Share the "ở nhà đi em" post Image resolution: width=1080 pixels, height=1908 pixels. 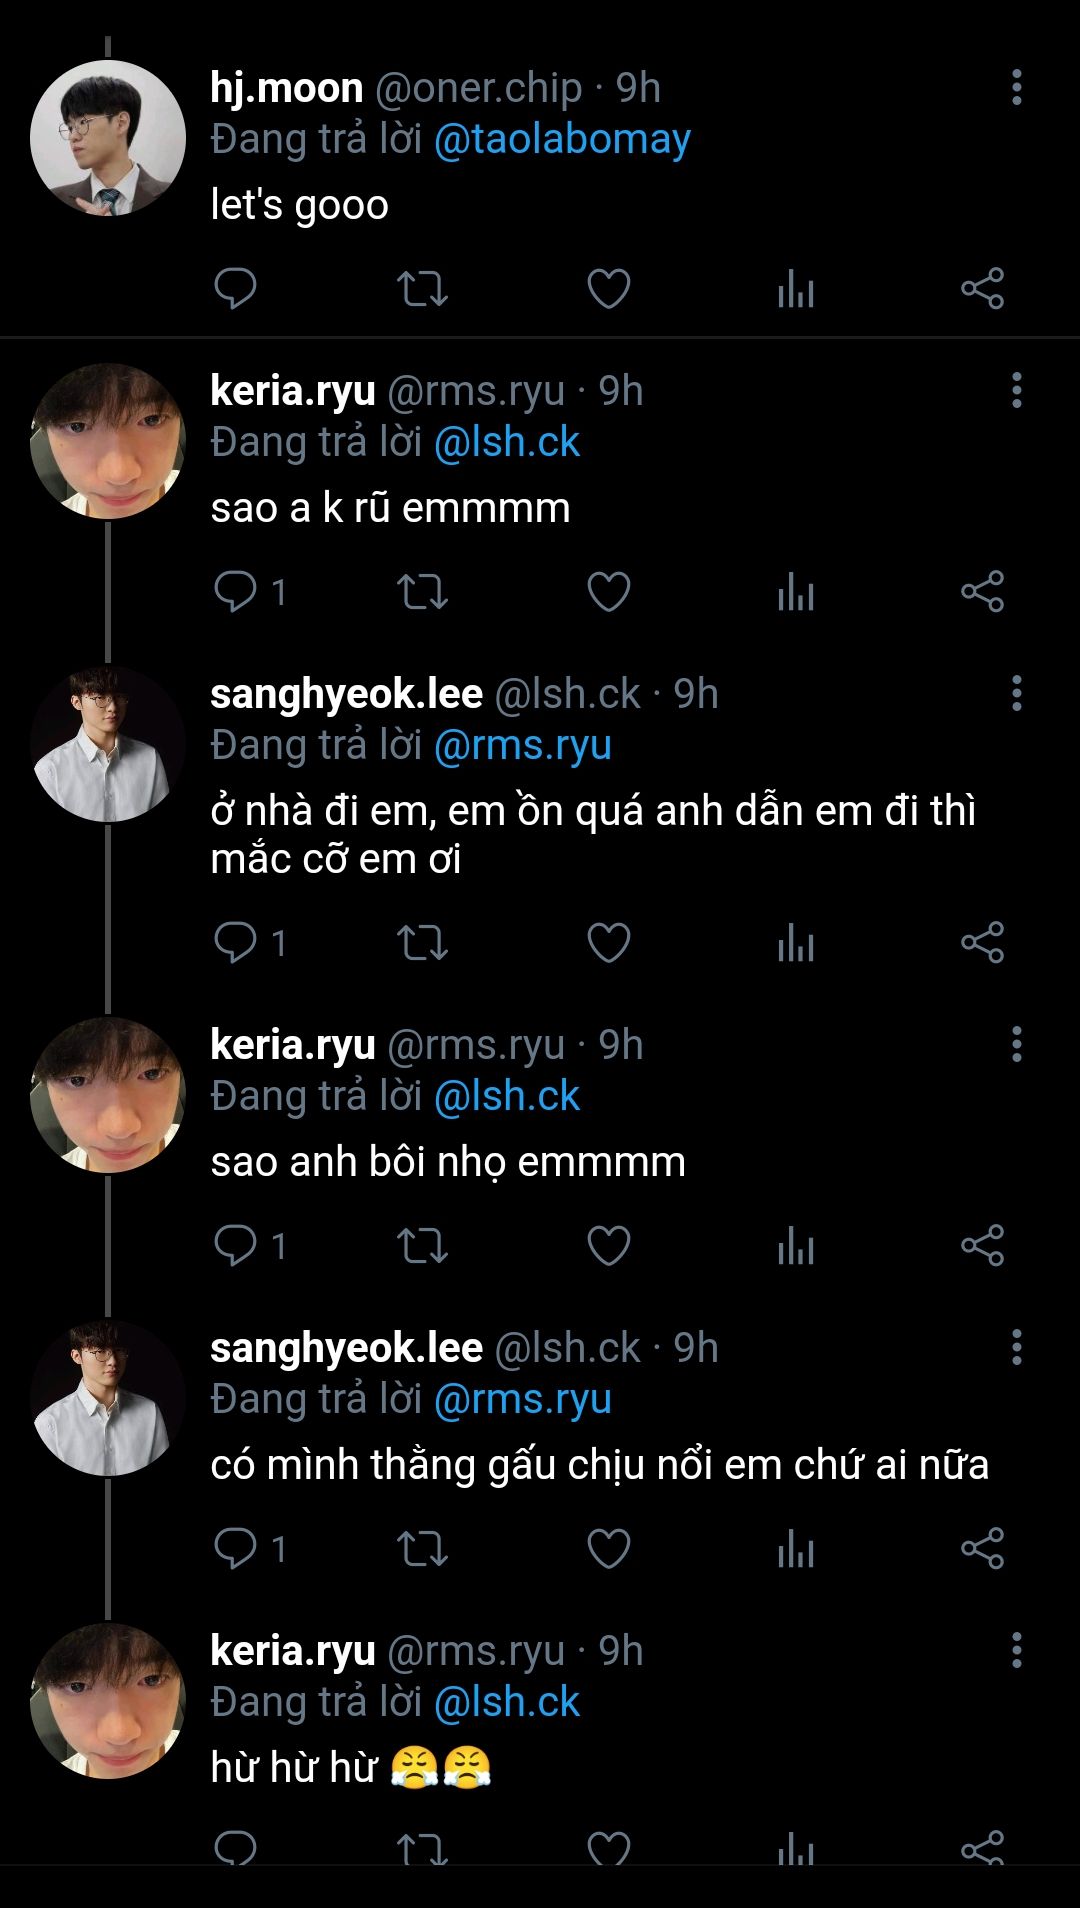pos(982,943)
